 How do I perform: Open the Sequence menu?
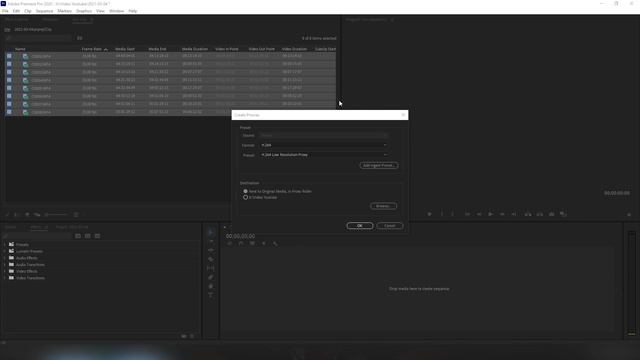(44, 11)
